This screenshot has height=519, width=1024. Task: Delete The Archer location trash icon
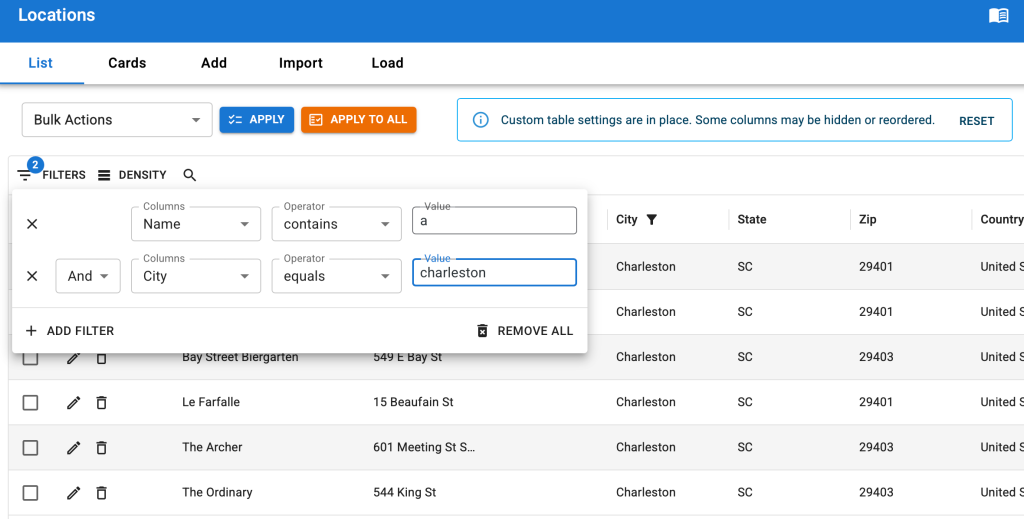(101, 448)
